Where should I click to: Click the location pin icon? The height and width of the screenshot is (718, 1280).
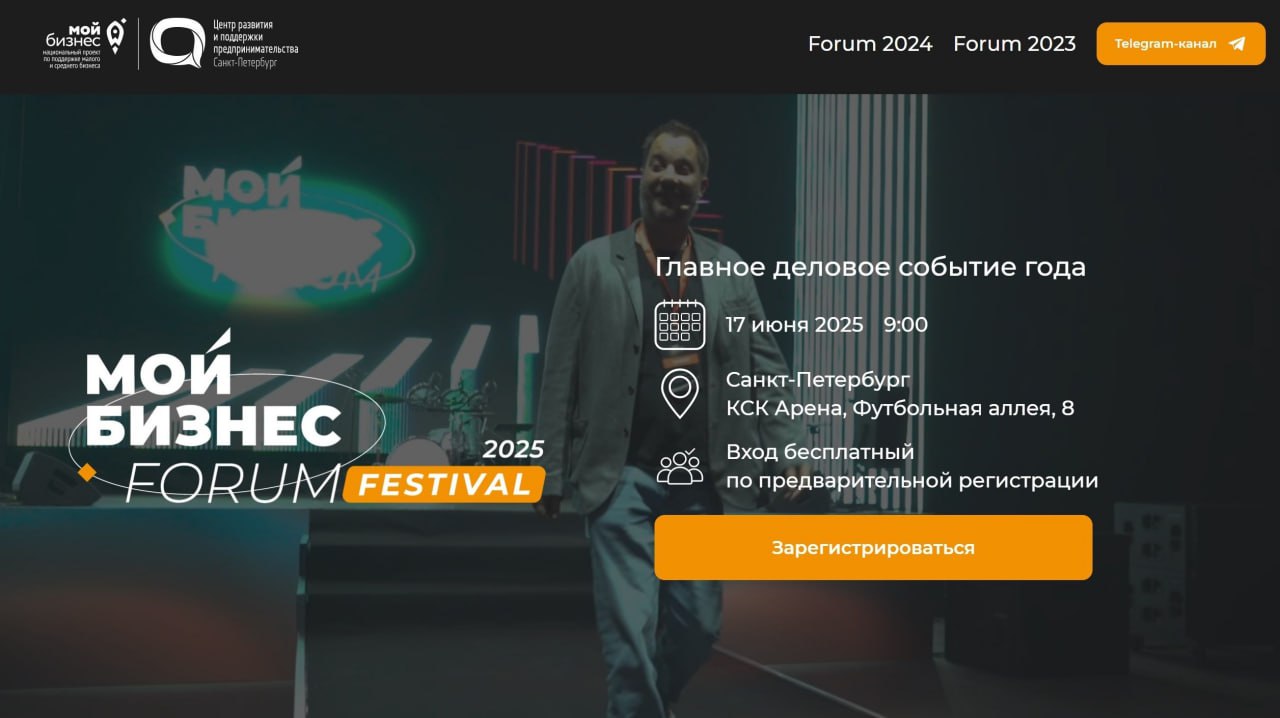coord(680,394)
